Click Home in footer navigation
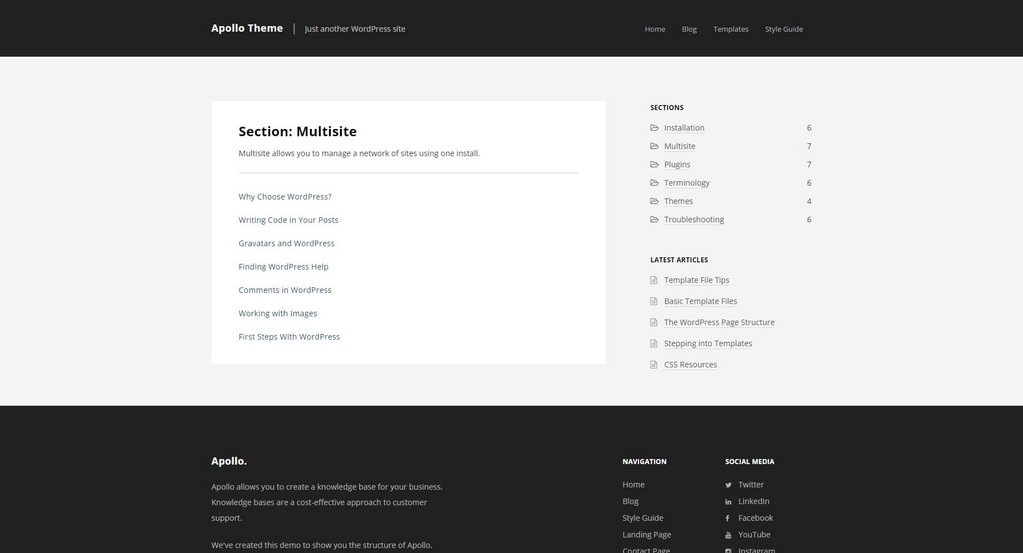 [x=634, y=485]
